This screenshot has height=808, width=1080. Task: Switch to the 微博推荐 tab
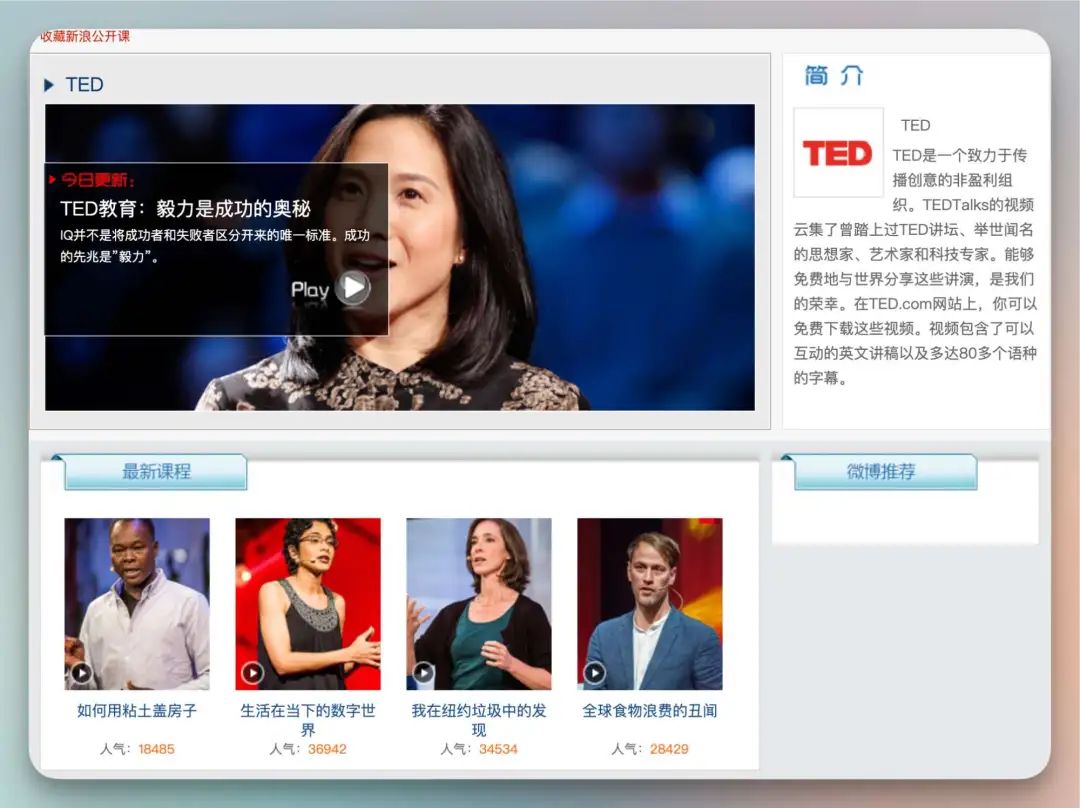point(883,471)
